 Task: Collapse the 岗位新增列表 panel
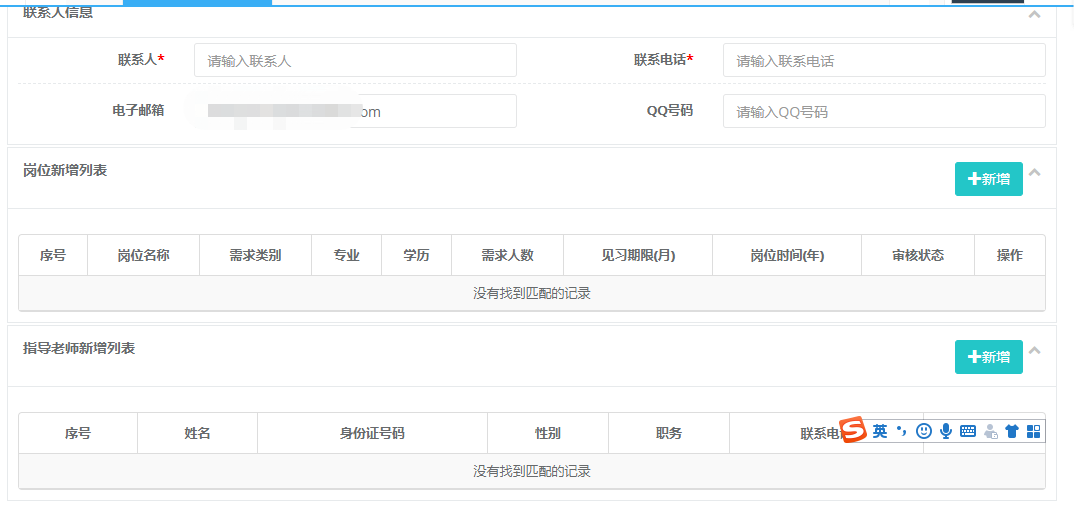[1035, 173]
